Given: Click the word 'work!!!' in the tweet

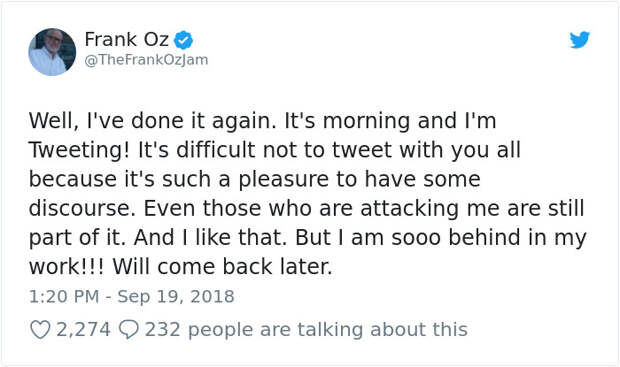Looking at the screenshot, I should pos(67,267).
